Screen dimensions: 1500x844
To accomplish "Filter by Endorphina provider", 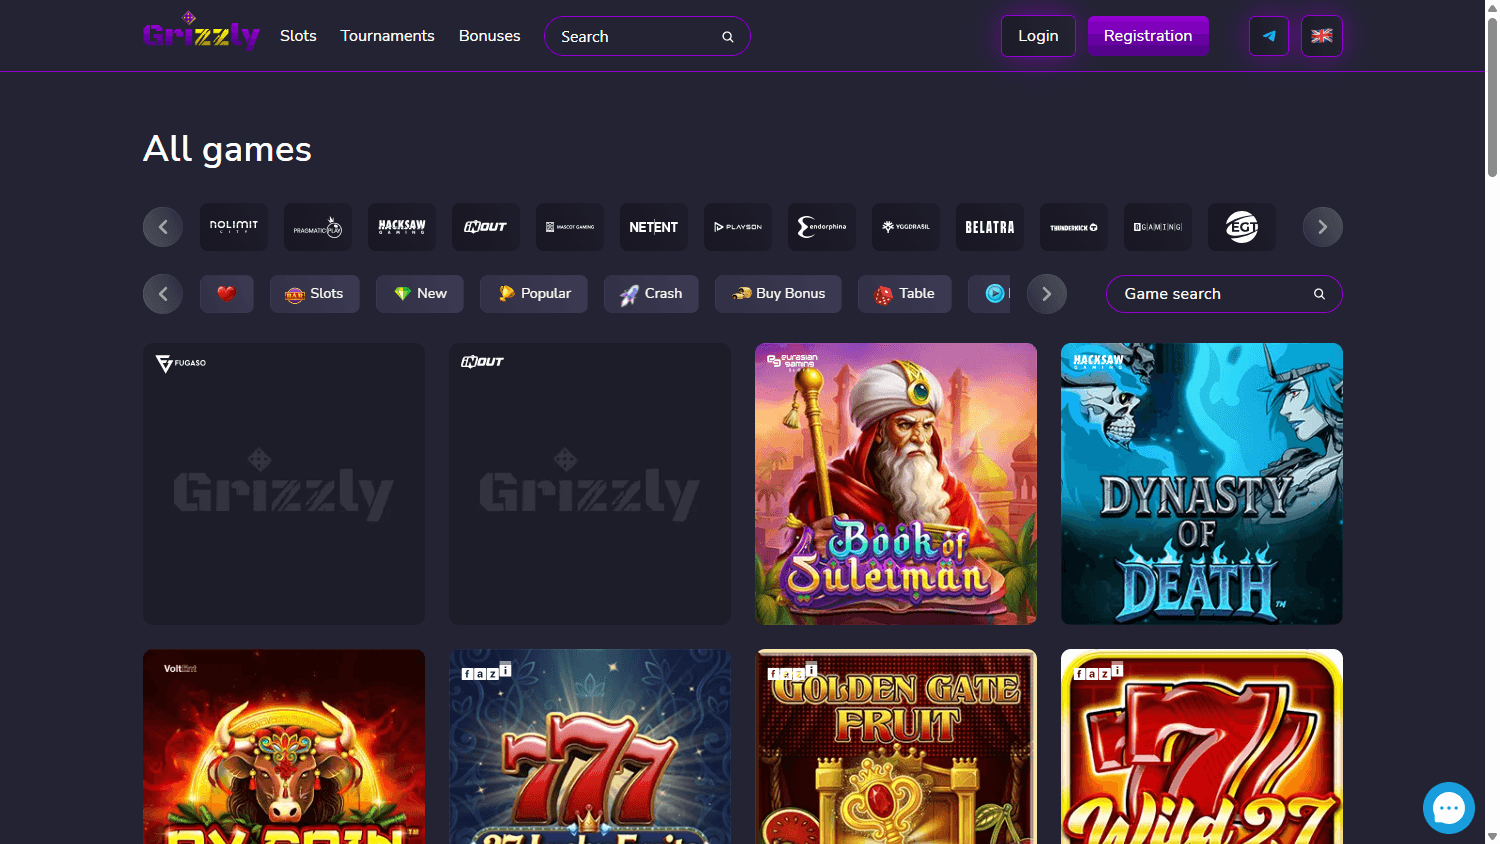I will point(822,227).
